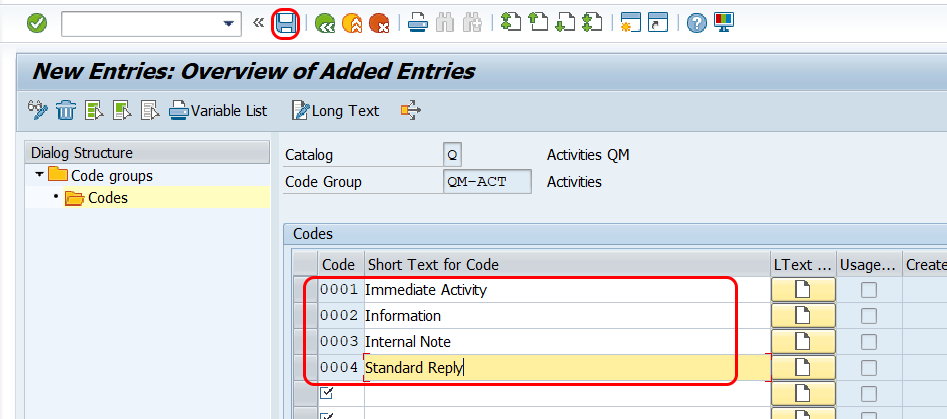Screen dimensions: 947x419
Task: Toggle Usage checkbox for Immediate Activity
Action: tap(868, 290)
